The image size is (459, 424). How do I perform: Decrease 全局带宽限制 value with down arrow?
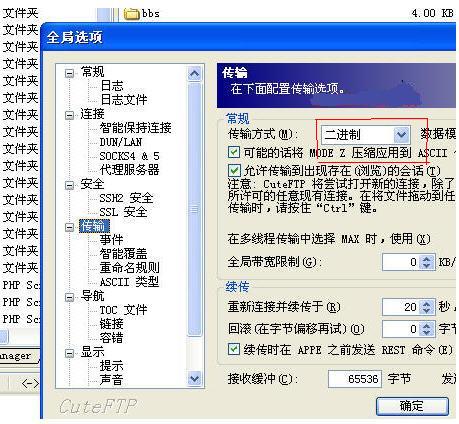click(427, 266)
